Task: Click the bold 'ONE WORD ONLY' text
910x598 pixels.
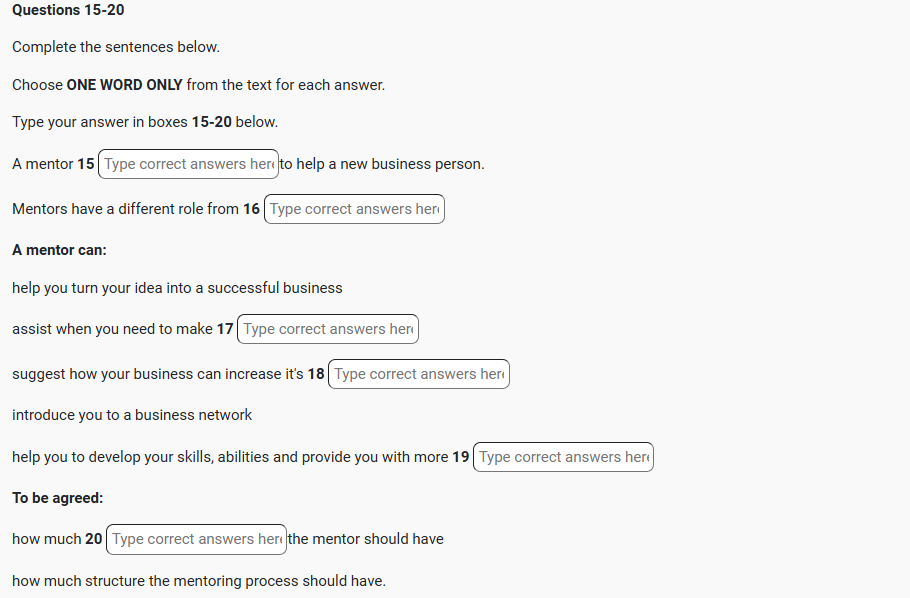Action: [x=124, y=85]
